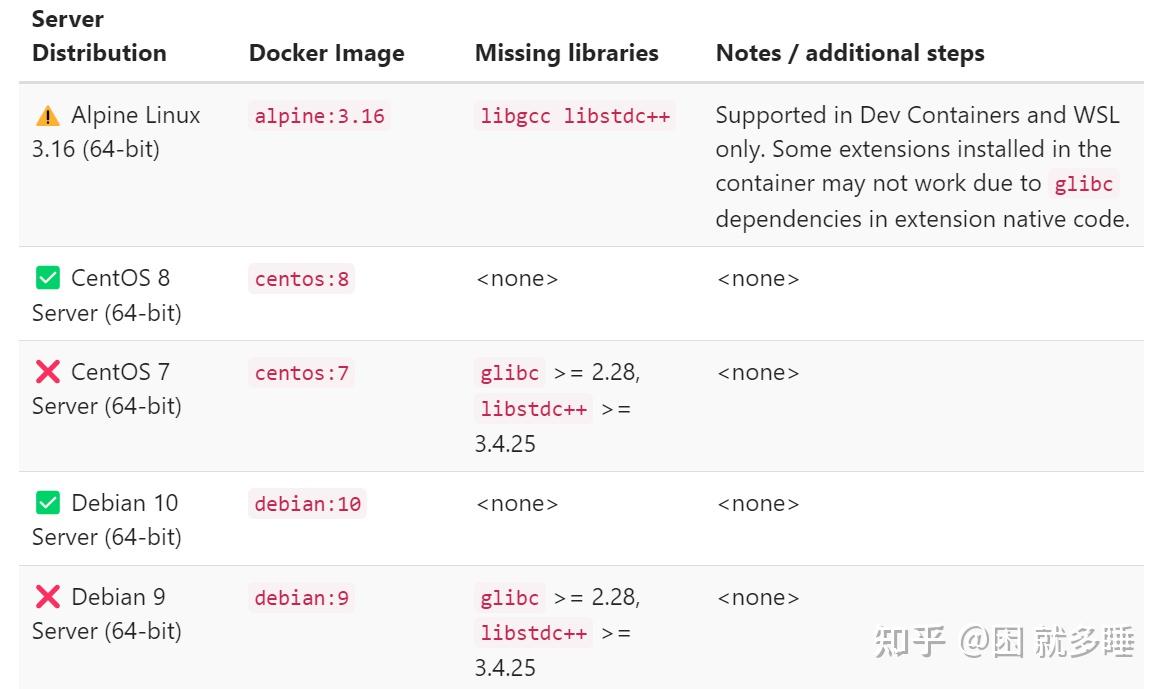
Task: Click the red X beside Debian 9
Action: point(47,597)
